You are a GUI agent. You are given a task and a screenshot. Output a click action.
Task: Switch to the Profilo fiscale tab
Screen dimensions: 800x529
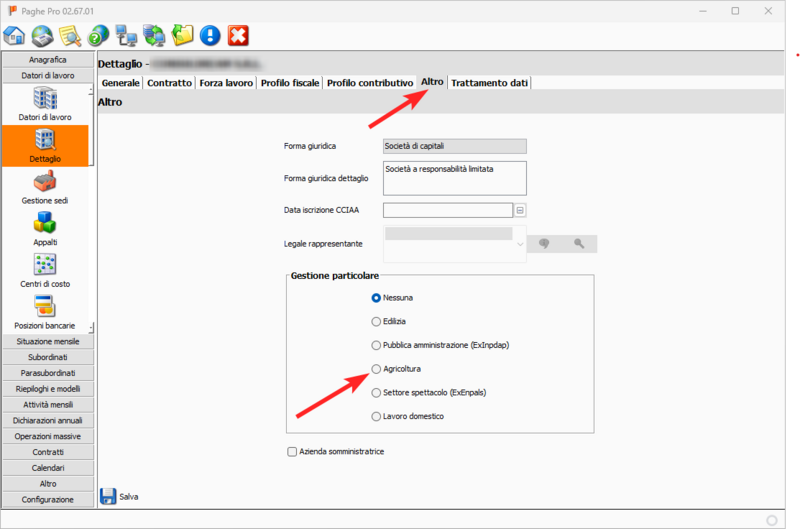click(289, 83)
